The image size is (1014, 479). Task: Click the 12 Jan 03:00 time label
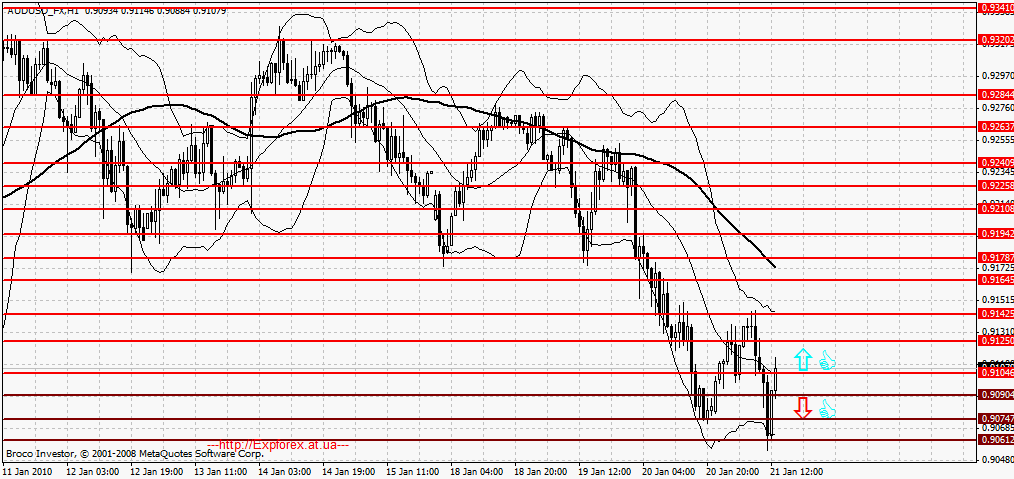pos(92,471)
